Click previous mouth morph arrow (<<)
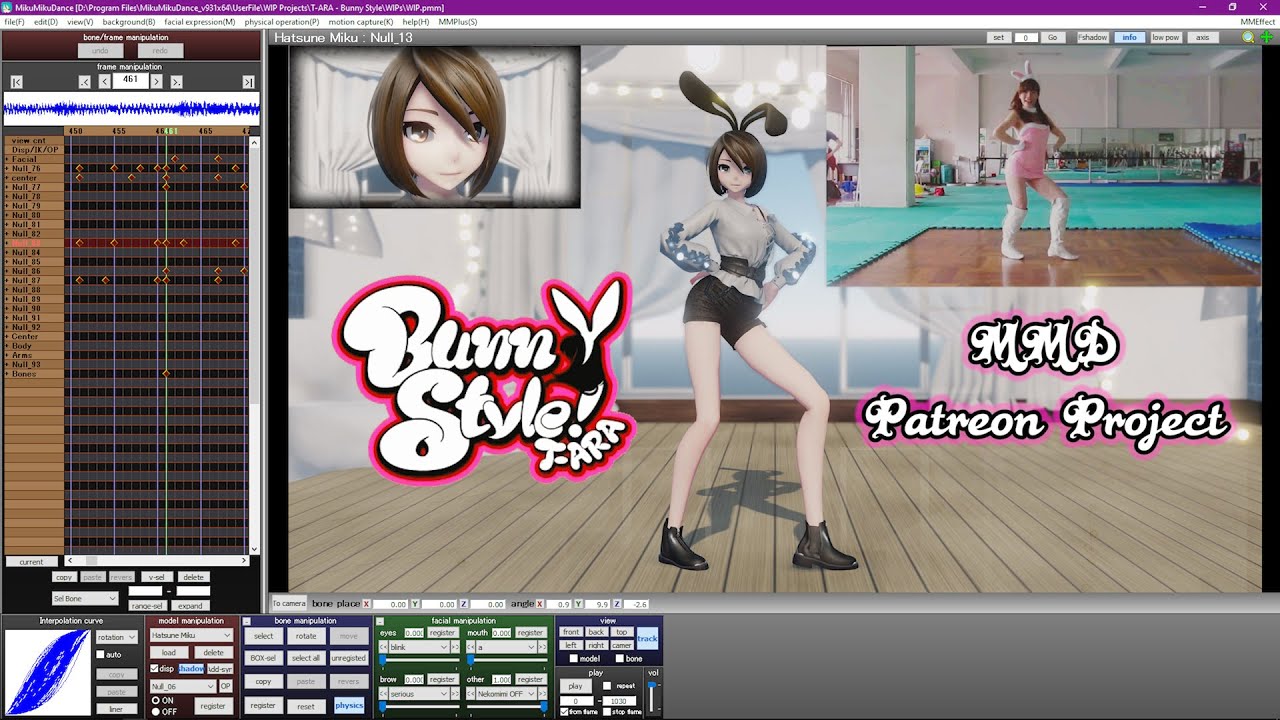This screenshot has height=720, width=1280. point(471,647)
